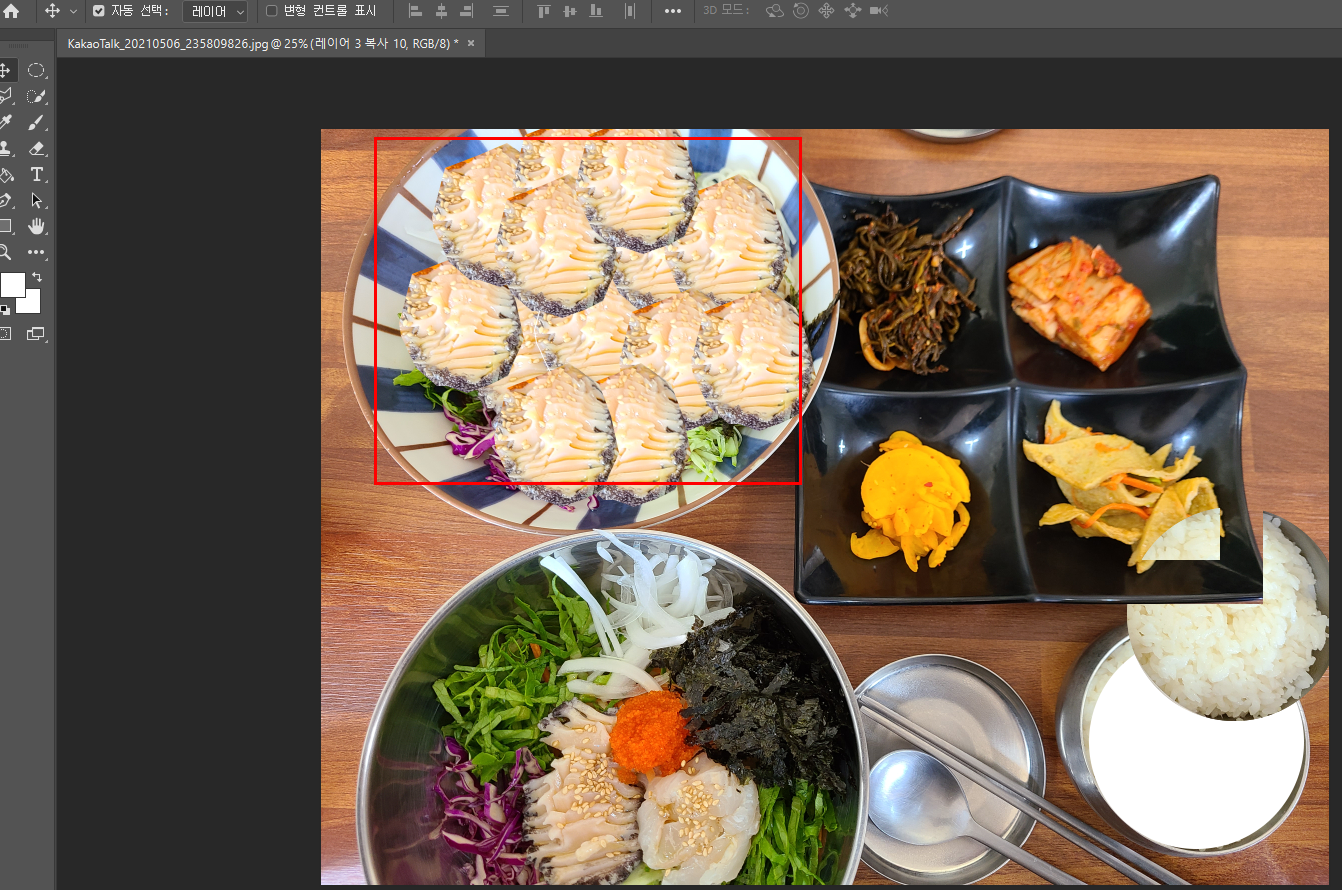
Task: Select the Quick Selection tool
Action: (x=36, y=96)
